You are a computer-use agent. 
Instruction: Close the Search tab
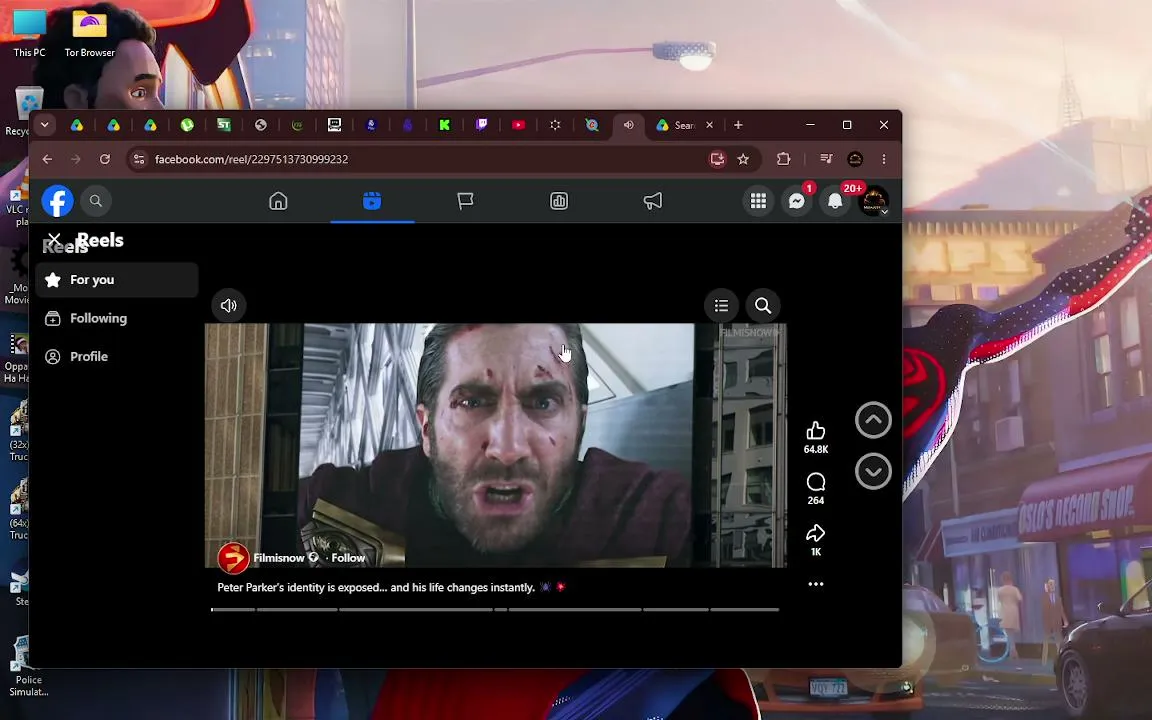point(709,125)
